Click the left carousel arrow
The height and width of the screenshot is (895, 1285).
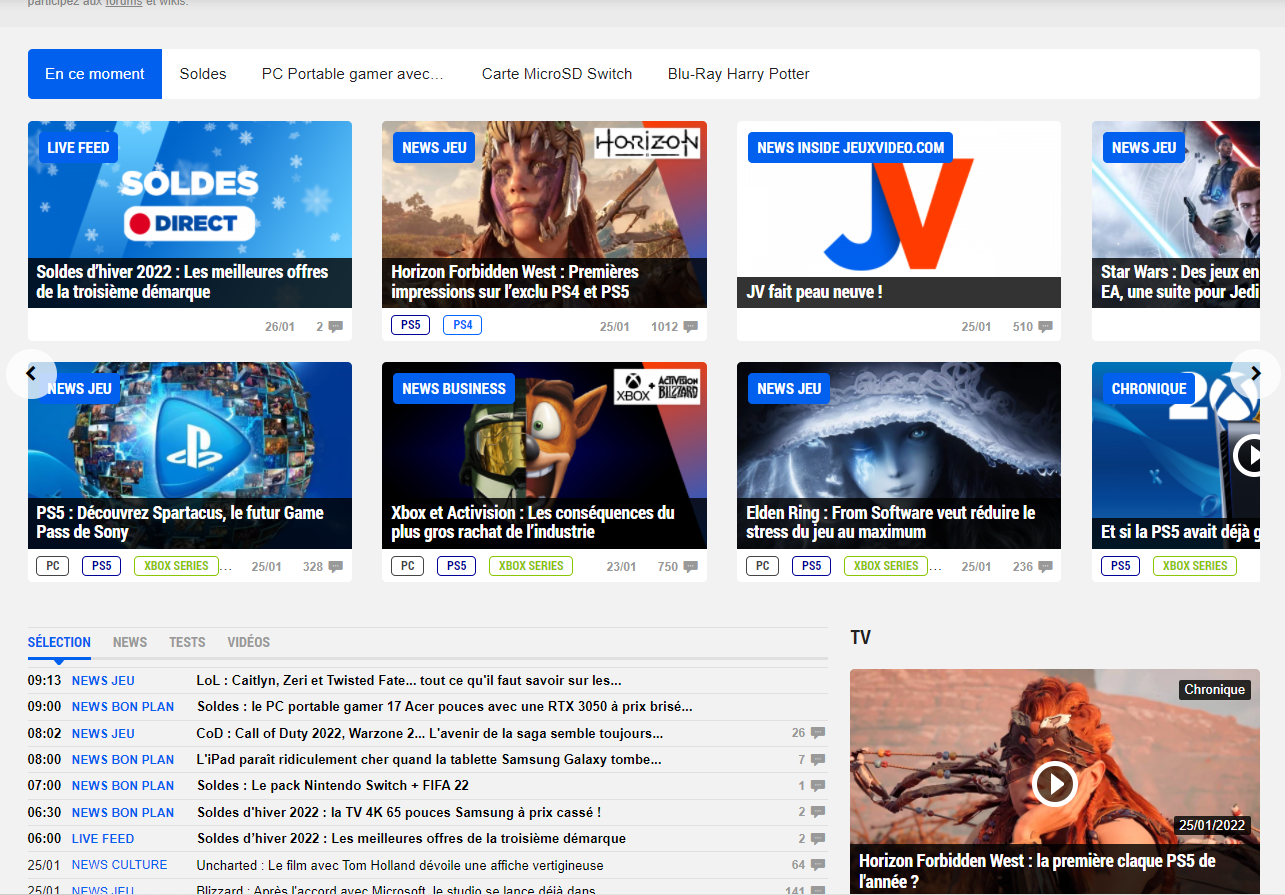click(x=31, y=374)
